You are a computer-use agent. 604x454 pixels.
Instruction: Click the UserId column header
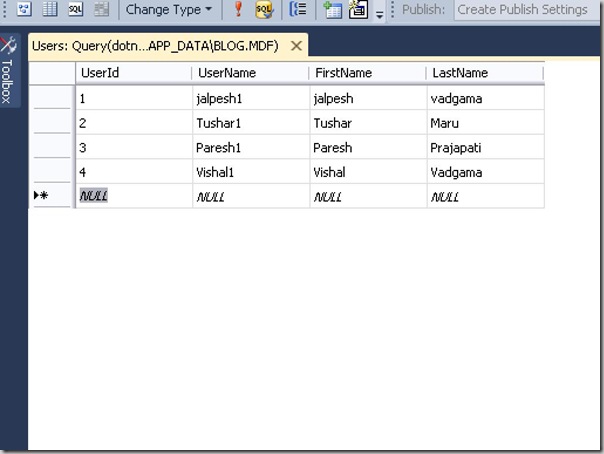coord(134,73)
